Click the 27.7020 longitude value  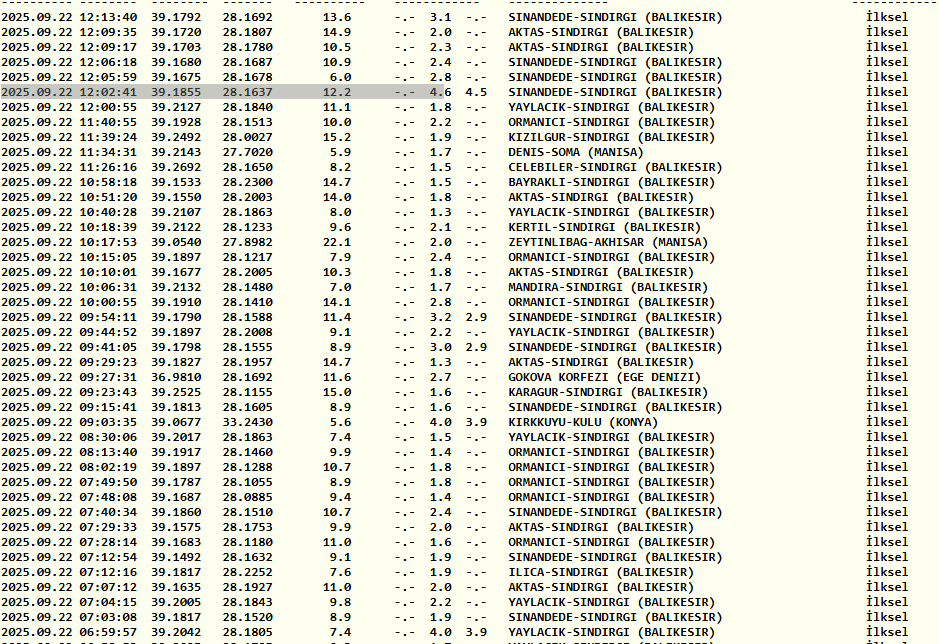click(x=247, y=152)
